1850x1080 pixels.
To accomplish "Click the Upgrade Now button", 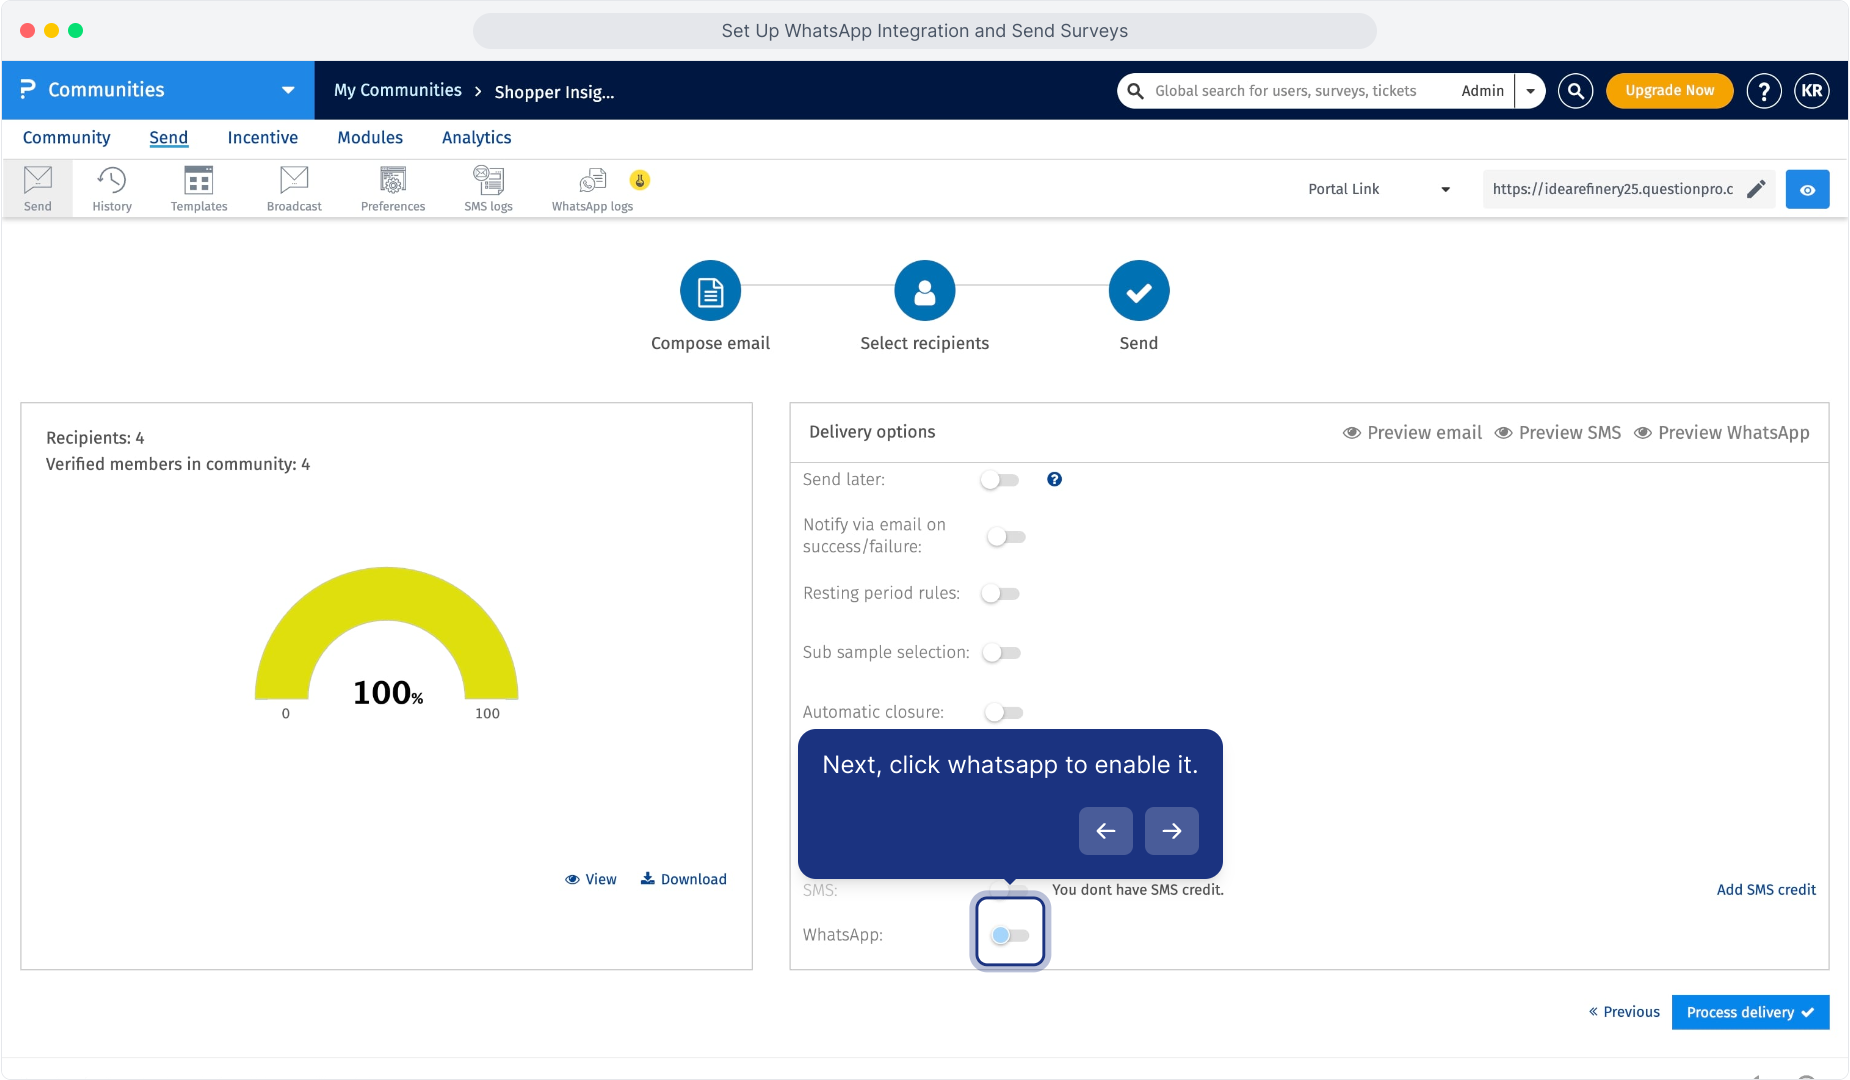I will tap(1669, 91).
